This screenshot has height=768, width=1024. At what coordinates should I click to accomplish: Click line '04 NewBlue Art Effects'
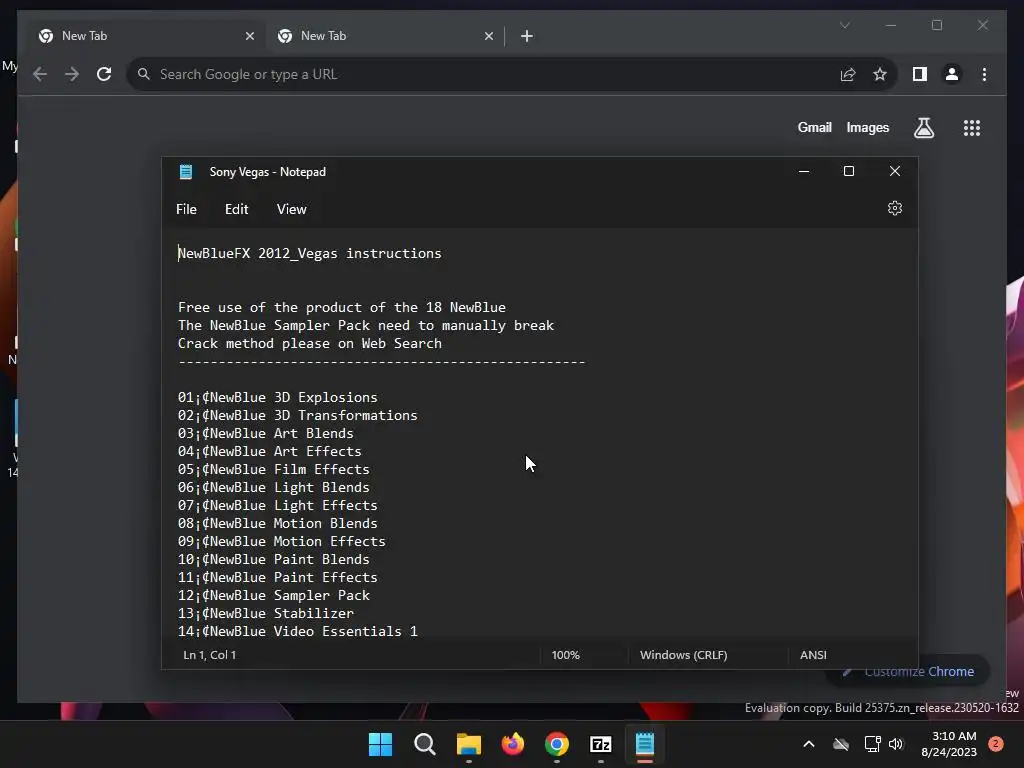[270, 451]
